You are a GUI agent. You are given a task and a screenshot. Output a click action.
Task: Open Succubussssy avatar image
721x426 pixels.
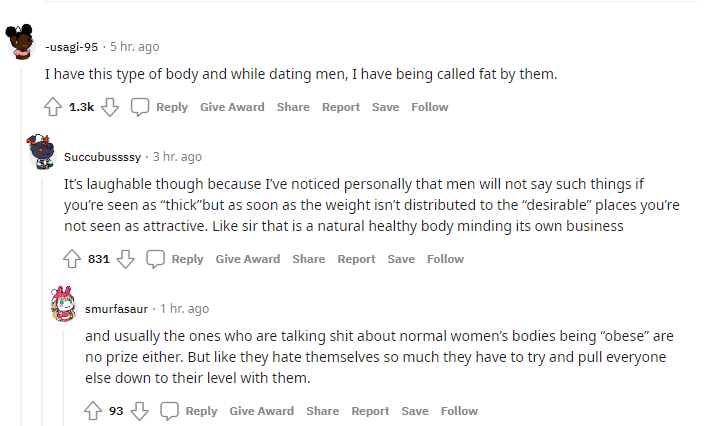(x=41, y=152)
